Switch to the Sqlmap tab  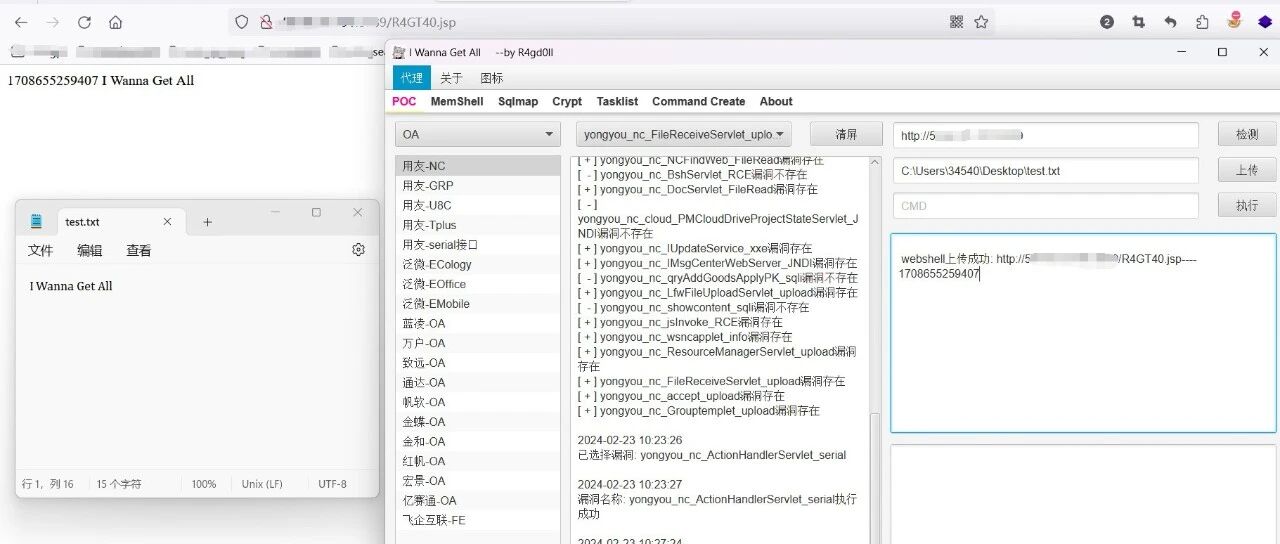[518, 101]
